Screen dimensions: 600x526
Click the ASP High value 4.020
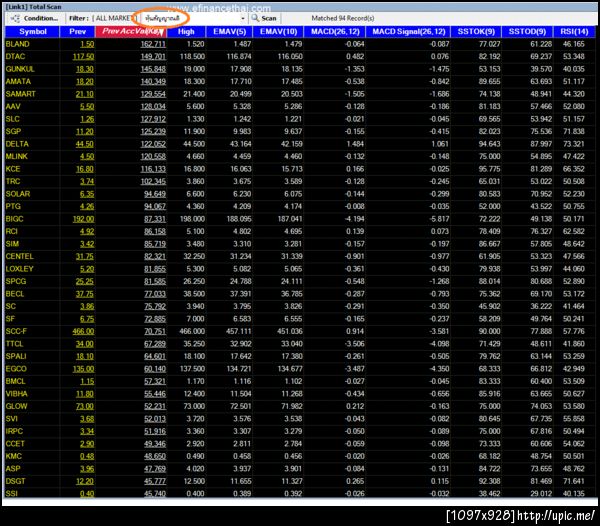pos(195,469)
